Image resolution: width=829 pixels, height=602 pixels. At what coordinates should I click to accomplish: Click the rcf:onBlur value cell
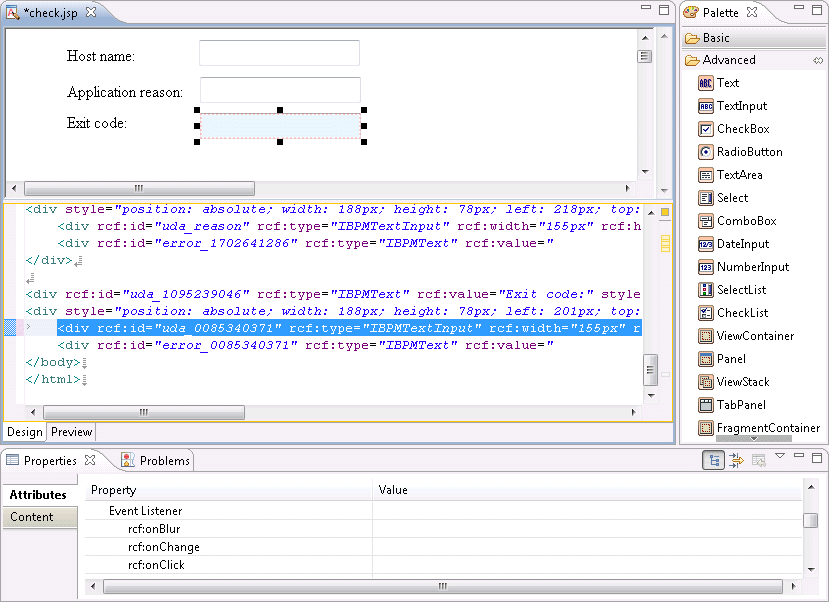click(x=587, y=529)
